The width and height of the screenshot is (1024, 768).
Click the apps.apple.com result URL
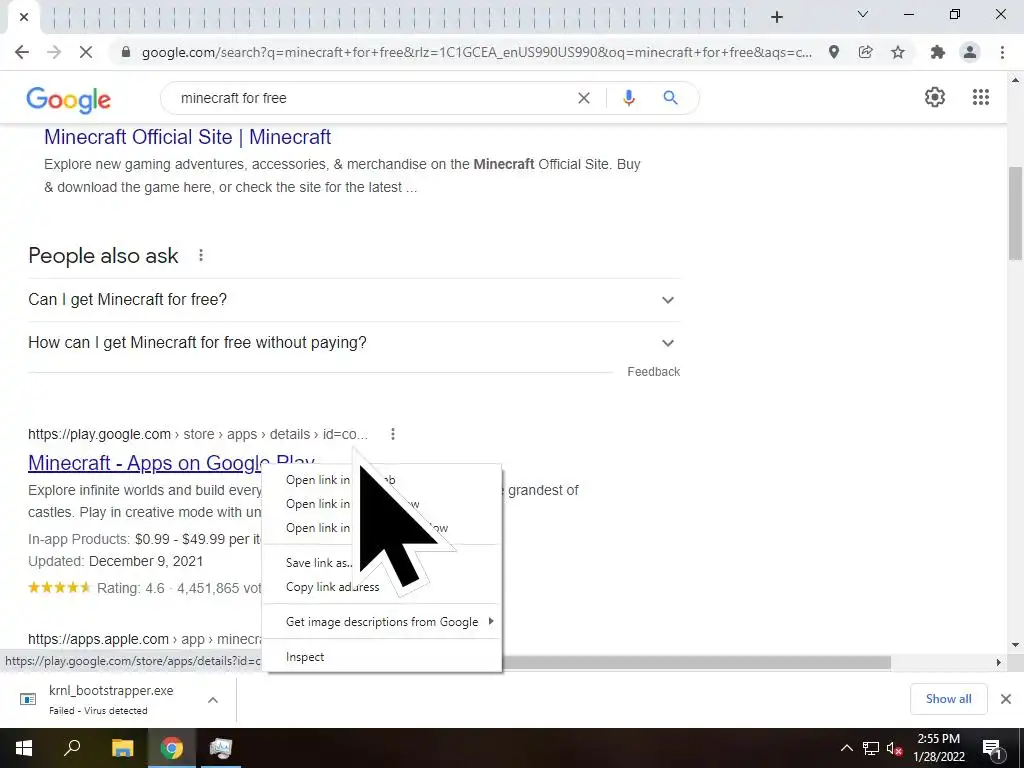coord(145,639)
